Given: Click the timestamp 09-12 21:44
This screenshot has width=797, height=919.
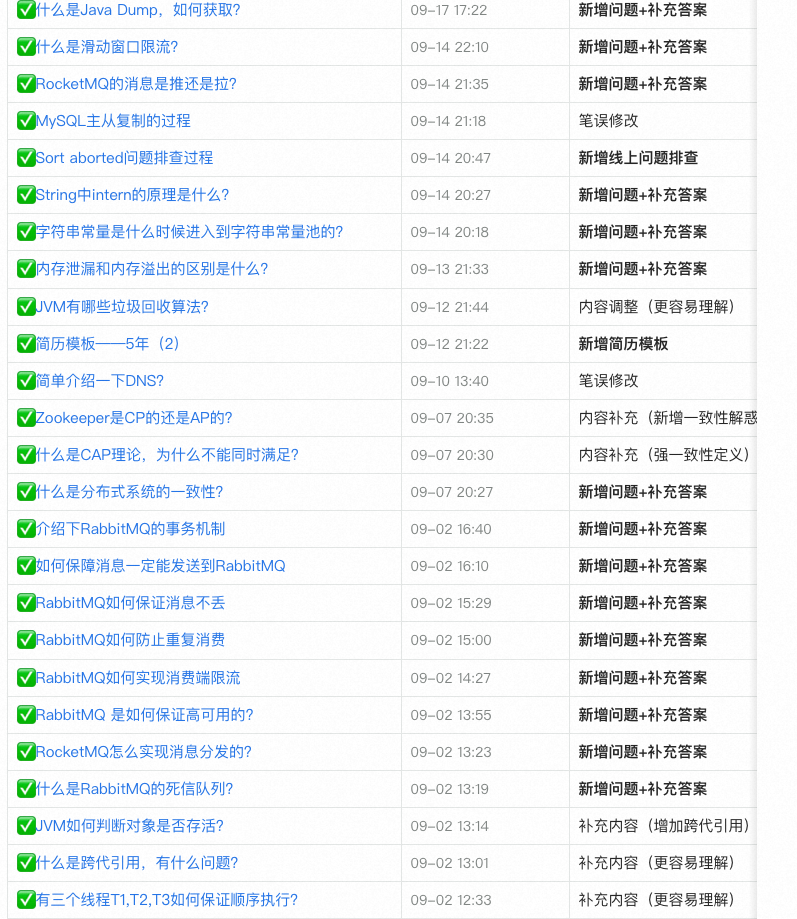Looking at the screenshot, I should (449, 307).
